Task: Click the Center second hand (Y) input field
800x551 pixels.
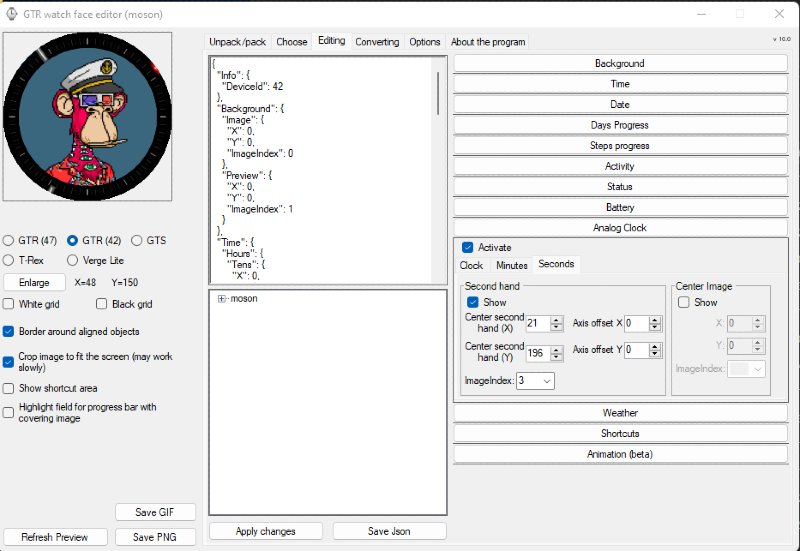Action: coord(538,353)
